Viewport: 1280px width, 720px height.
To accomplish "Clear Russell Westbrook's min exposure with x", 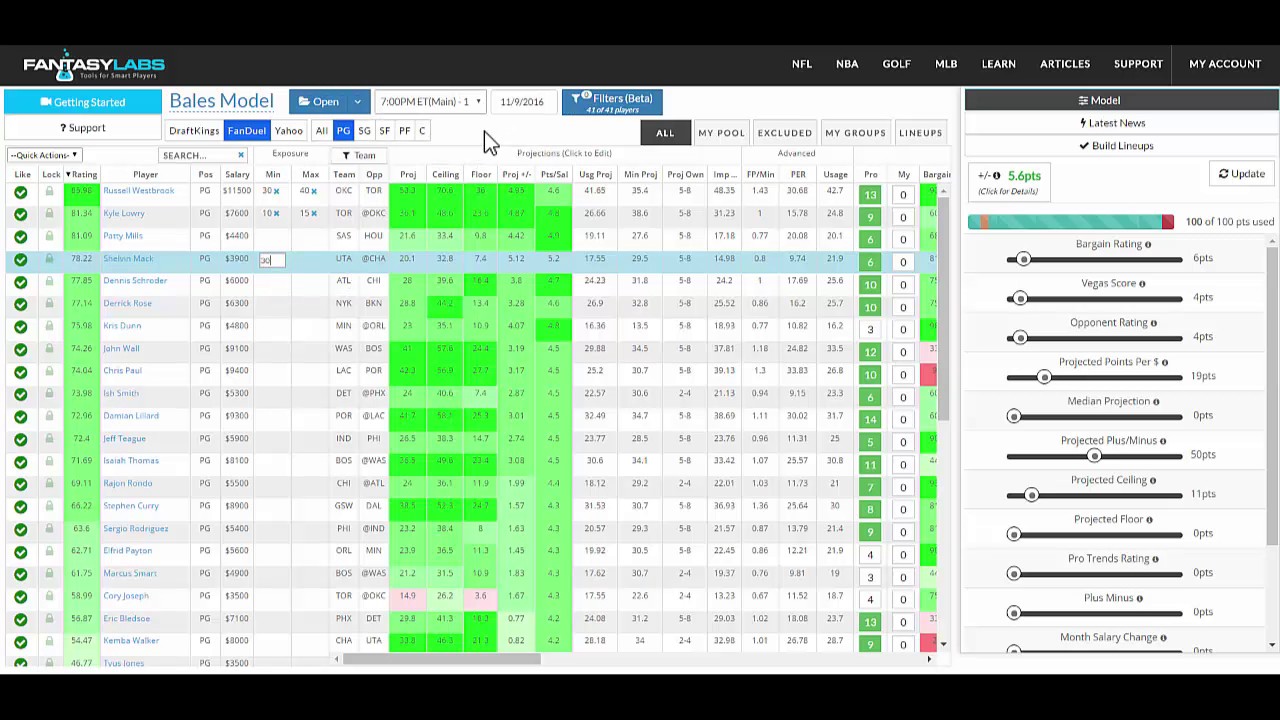I will tap(276, 191).
